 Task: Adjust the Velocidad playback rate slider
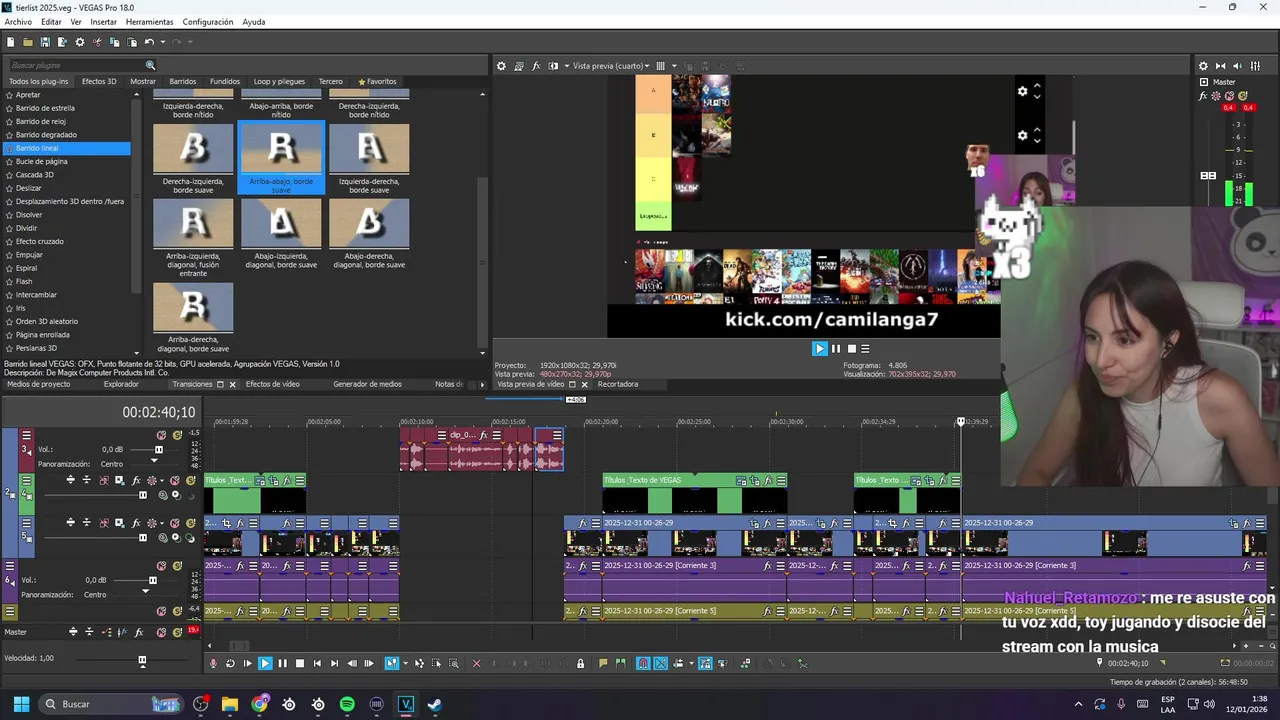142,660
